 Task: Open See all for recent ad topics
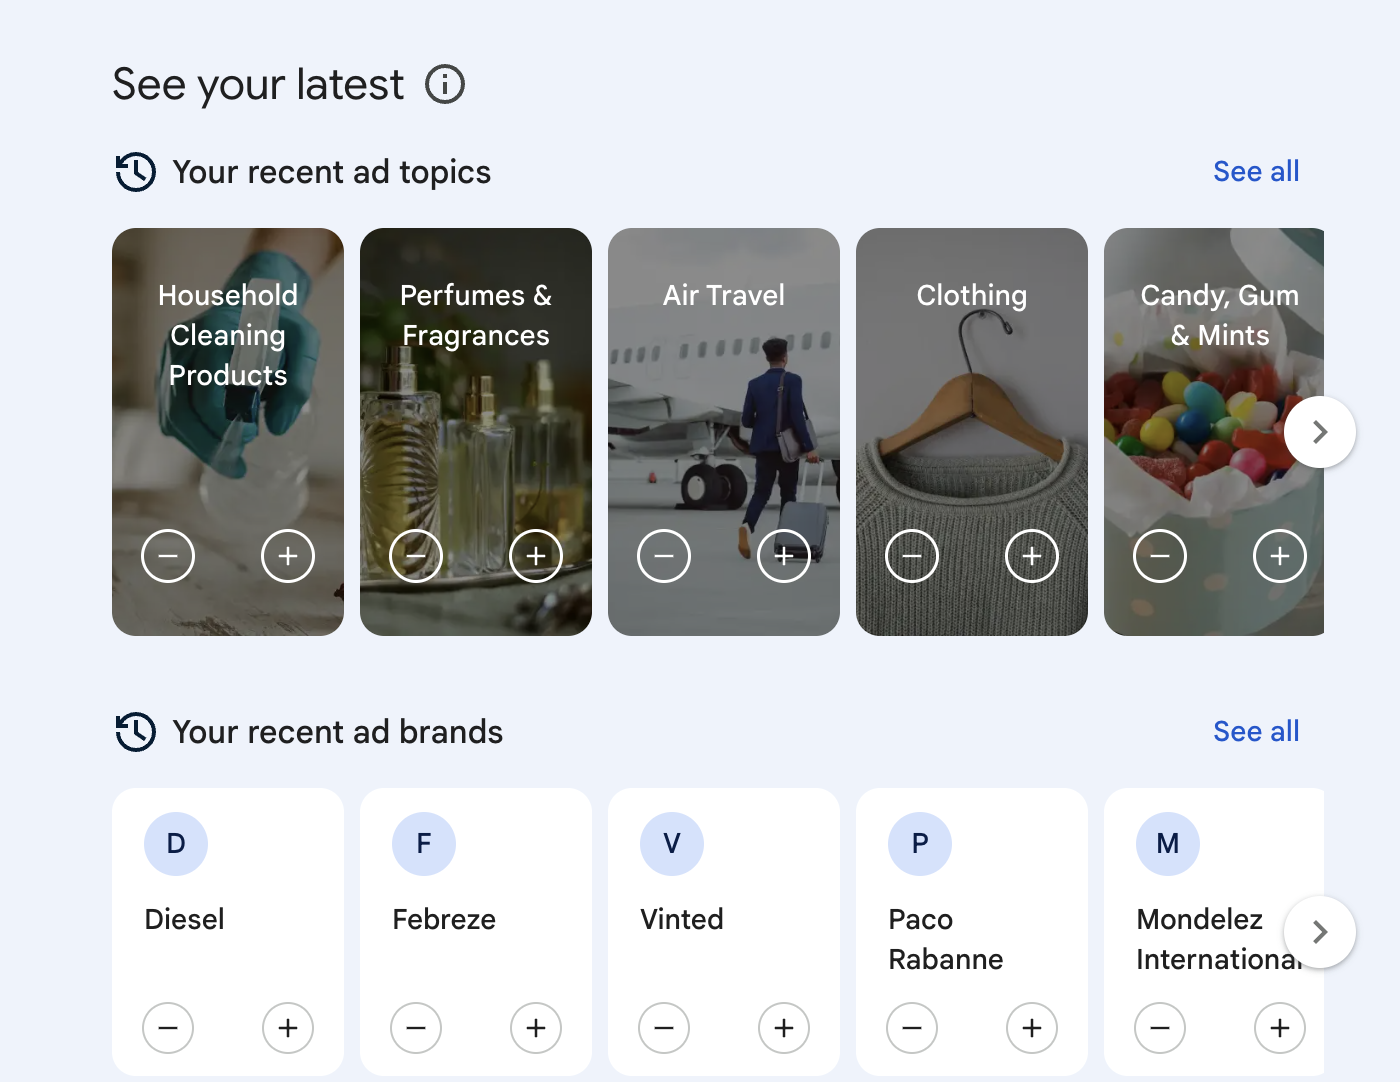coord(1256,172)
